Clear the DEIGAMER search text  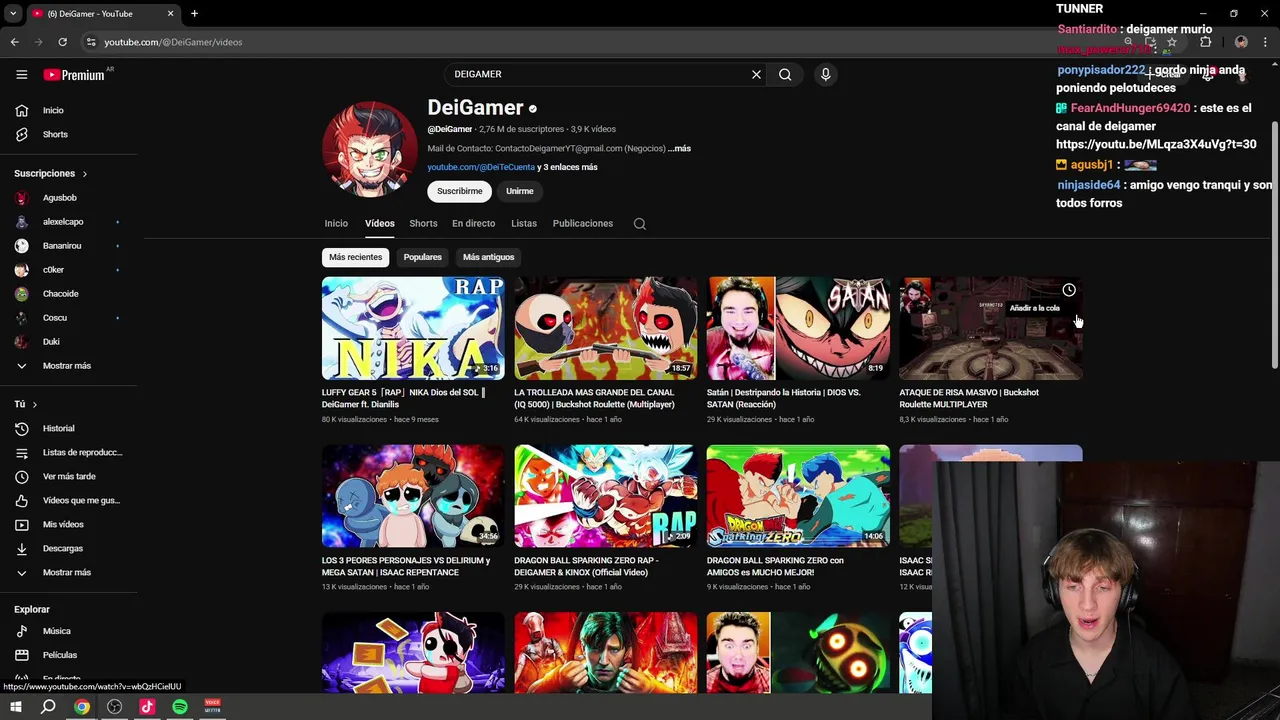756,74
